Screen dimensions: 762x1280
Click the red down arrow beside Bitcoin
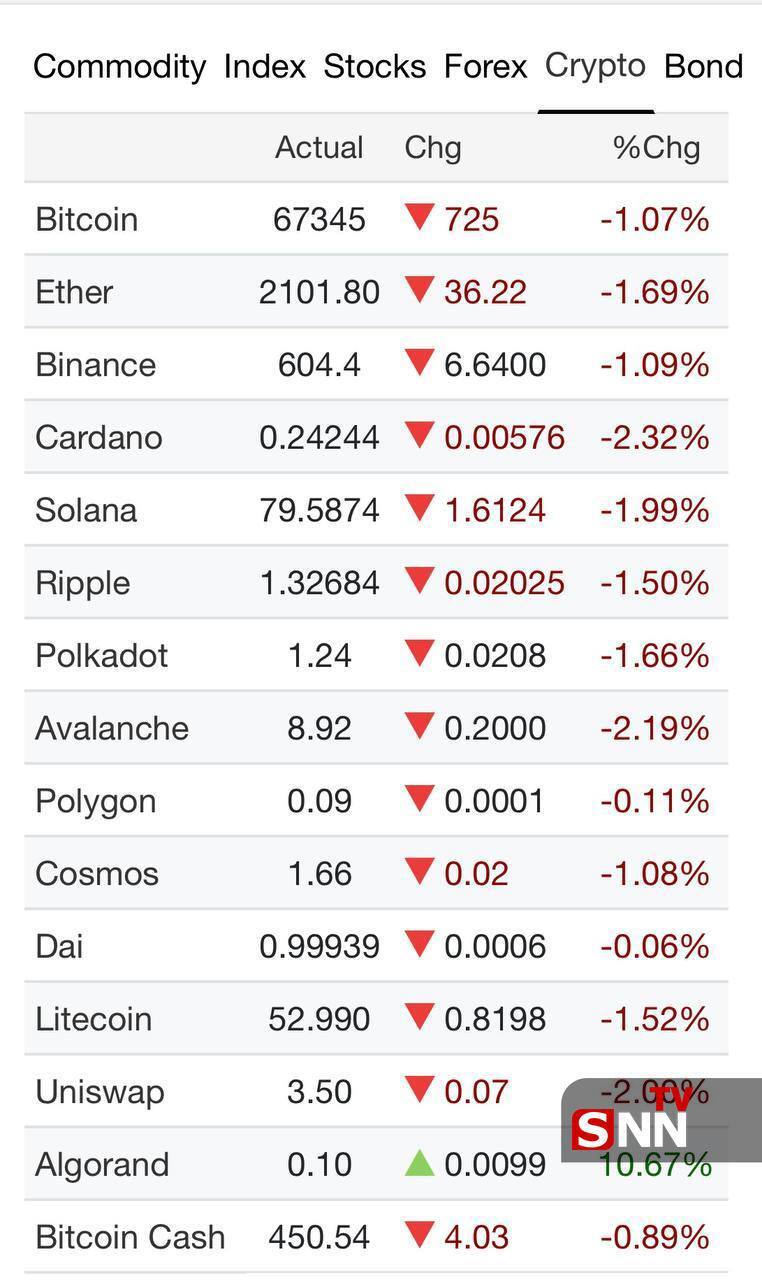419,217
